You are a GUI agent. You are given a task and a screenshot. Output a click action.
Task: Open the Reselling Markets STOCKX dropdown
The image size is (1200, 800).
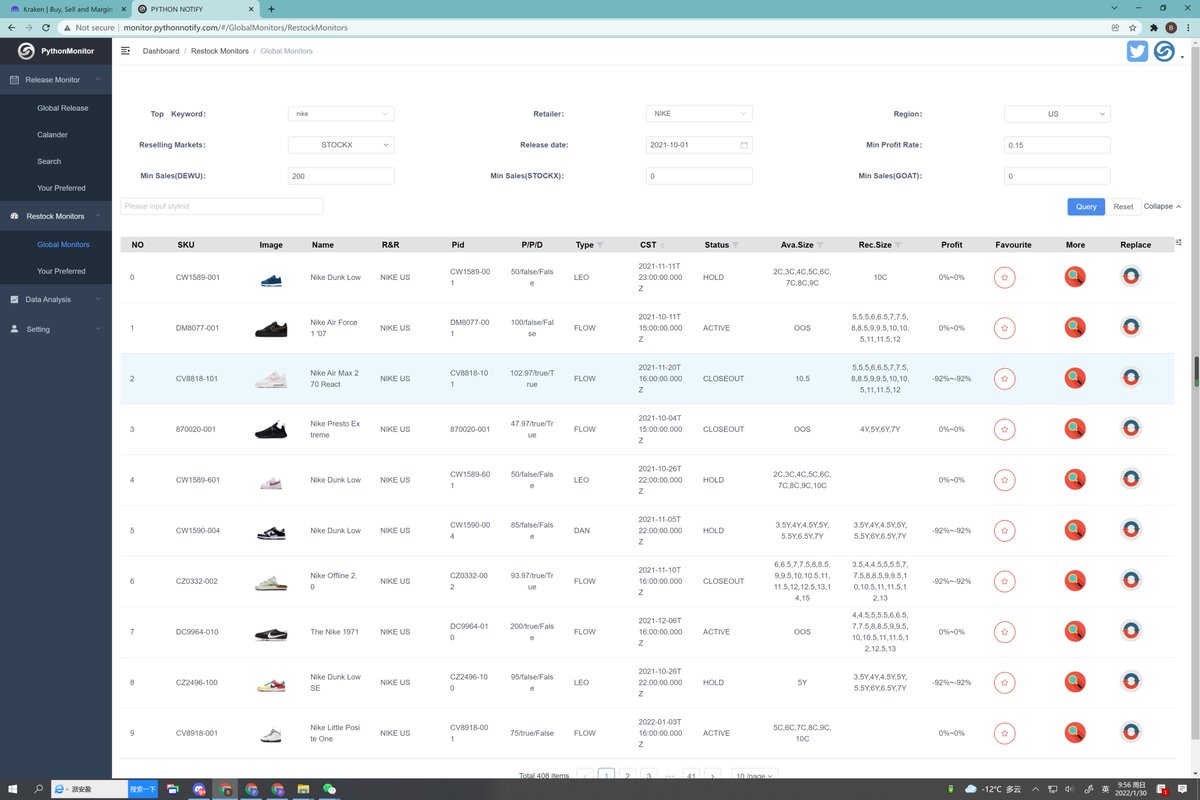(341, 145)
